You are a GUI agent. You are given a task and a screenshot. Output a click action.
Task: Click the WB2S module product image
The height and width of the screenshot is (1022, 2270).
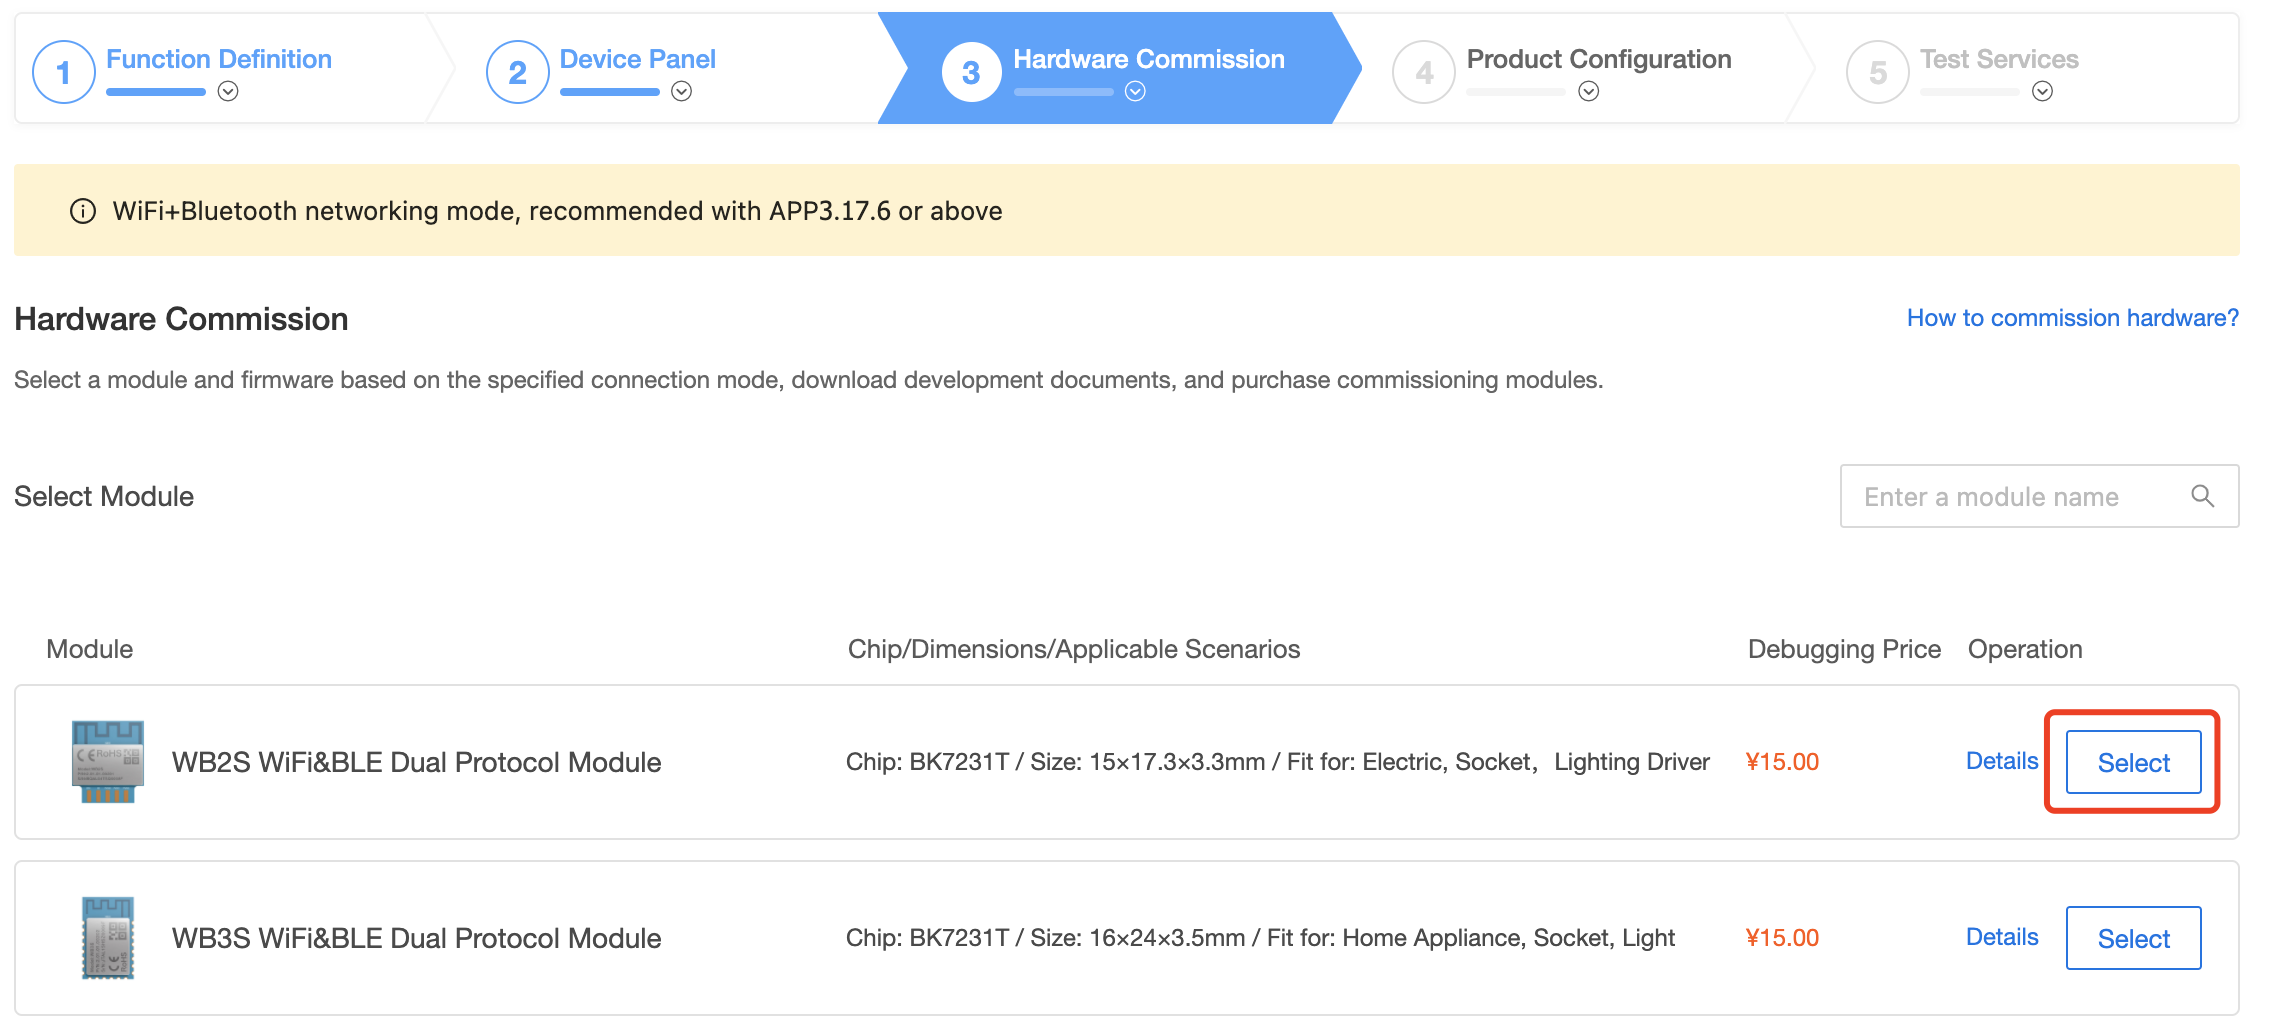click(107, 761)
